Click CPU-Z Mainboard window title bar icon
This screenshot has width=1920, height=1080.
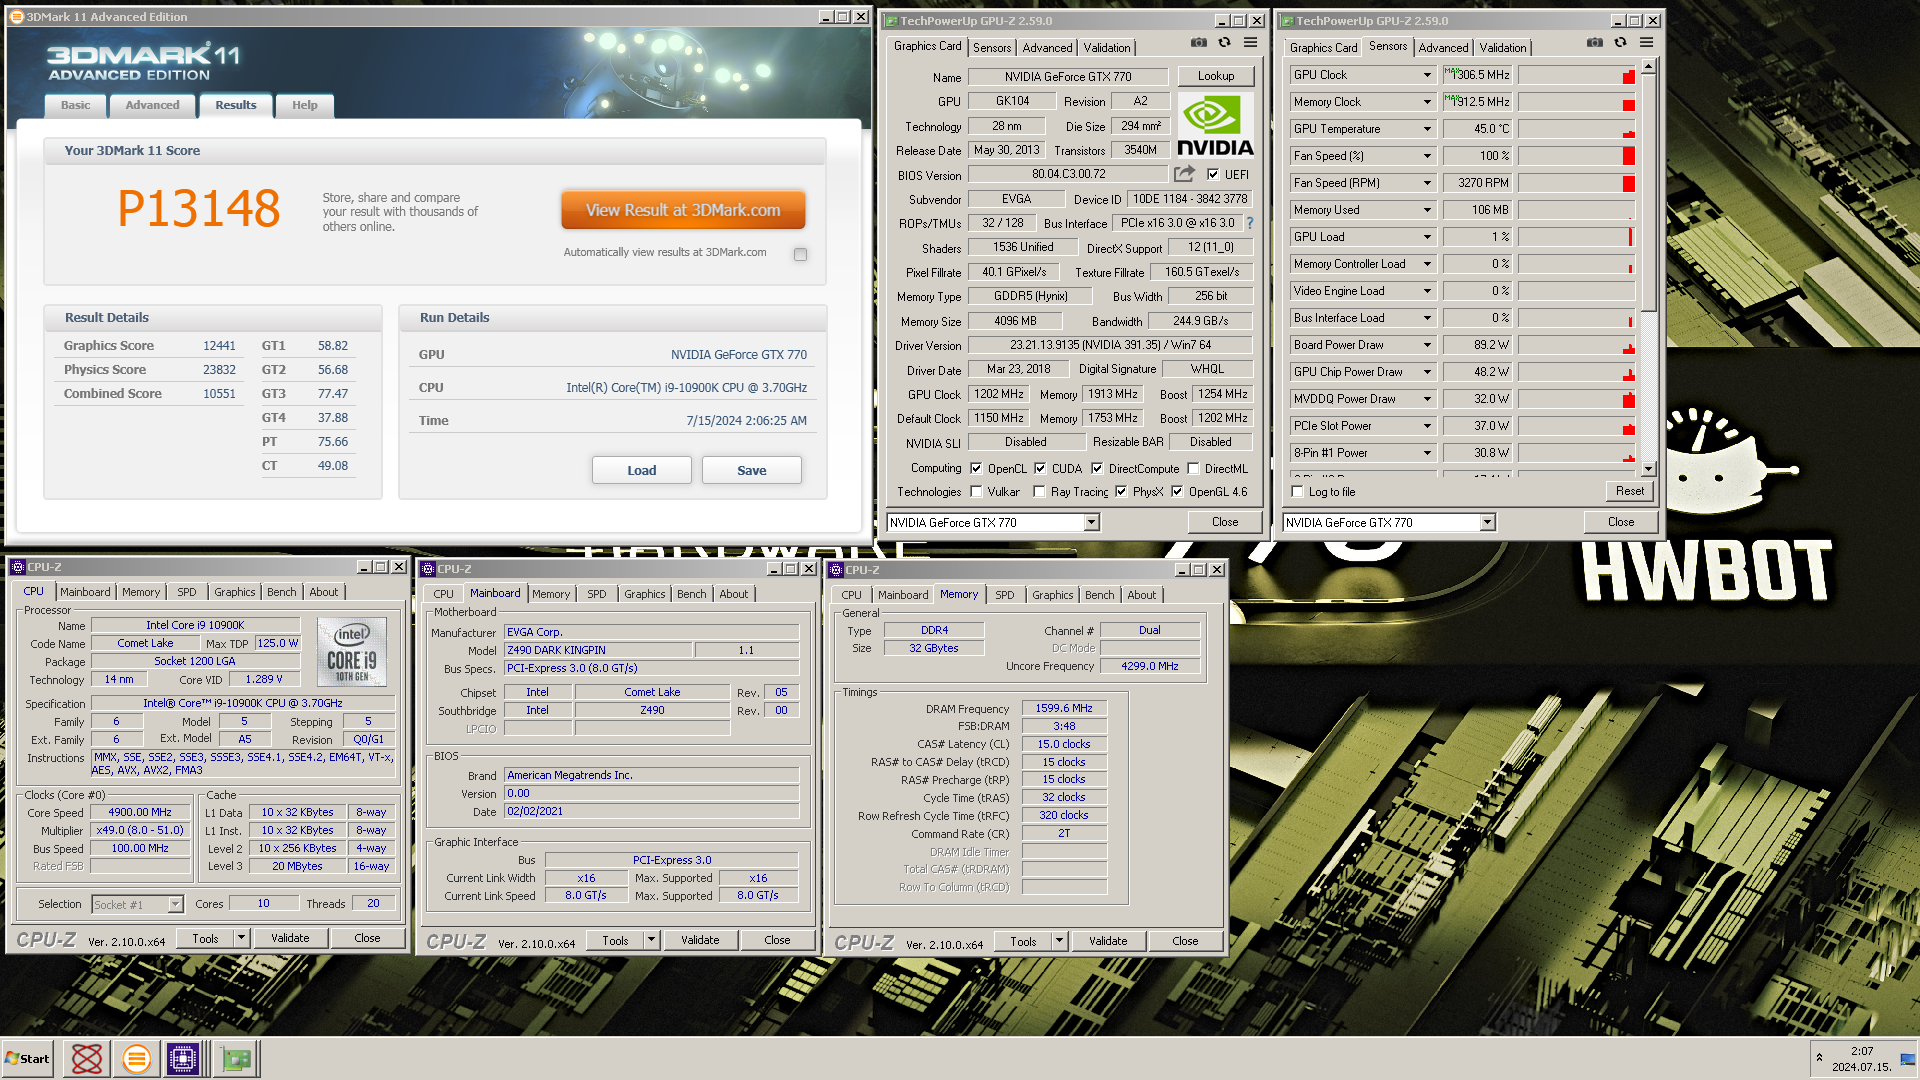click(427, 569)
